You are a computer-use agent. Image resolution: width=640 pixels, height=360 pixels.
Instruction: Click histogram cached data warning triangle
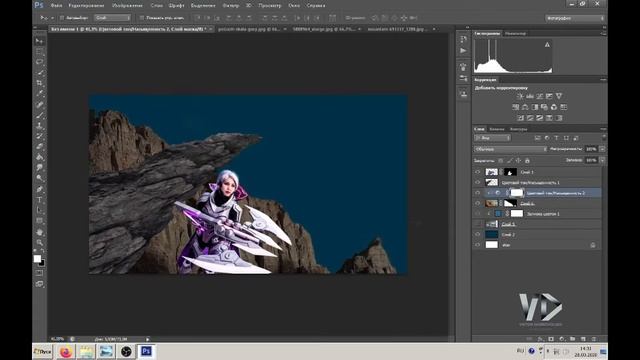pyautogui.click(x=547, y=44)
